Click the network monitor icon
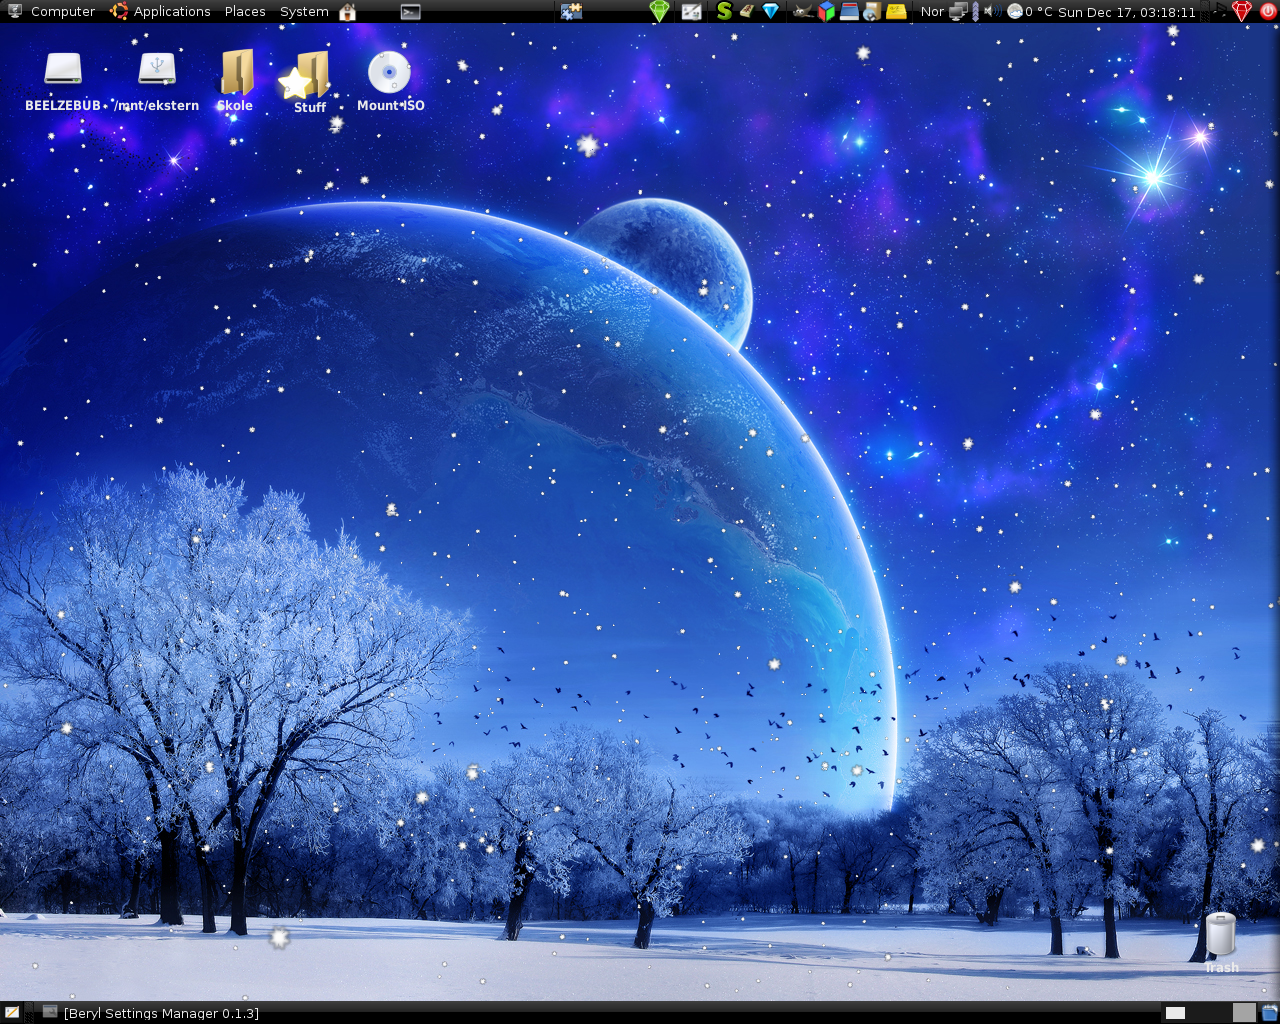The height and width of the screenshot is (1024, 1280). click(x=958, y=12)
